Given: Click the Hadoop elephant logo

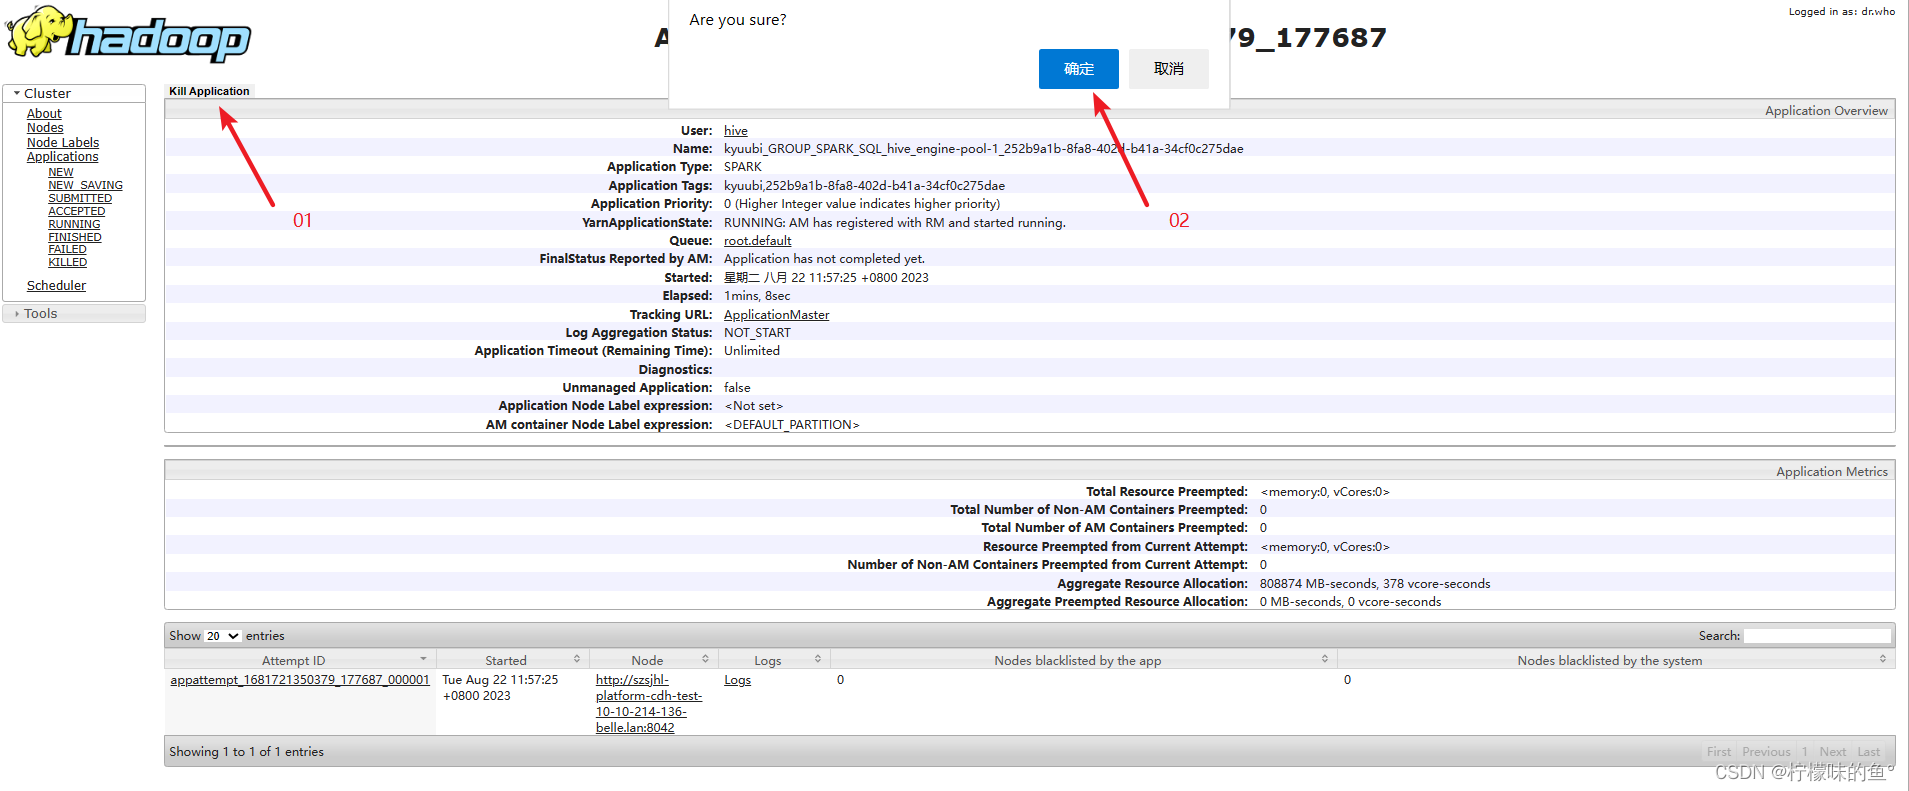Looking at the screenshot, I should pos(129,35).
